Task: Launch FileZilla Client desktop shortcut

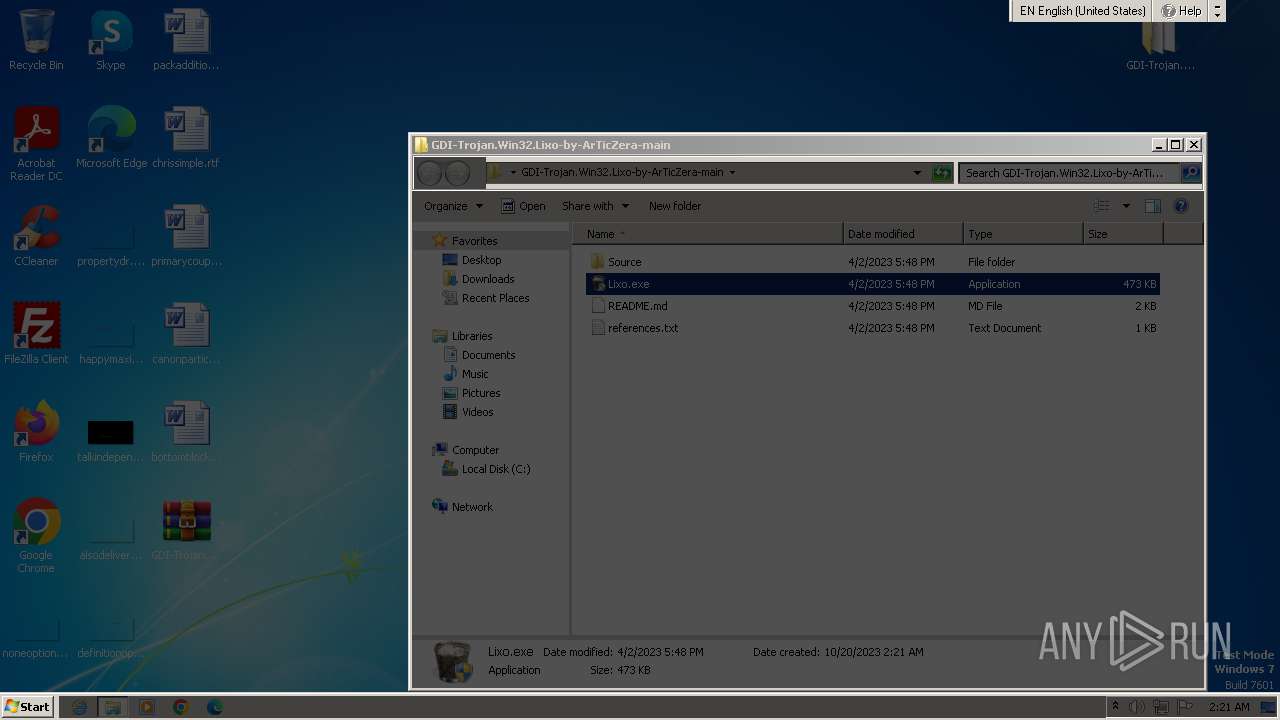Action: tap(36, 335)
